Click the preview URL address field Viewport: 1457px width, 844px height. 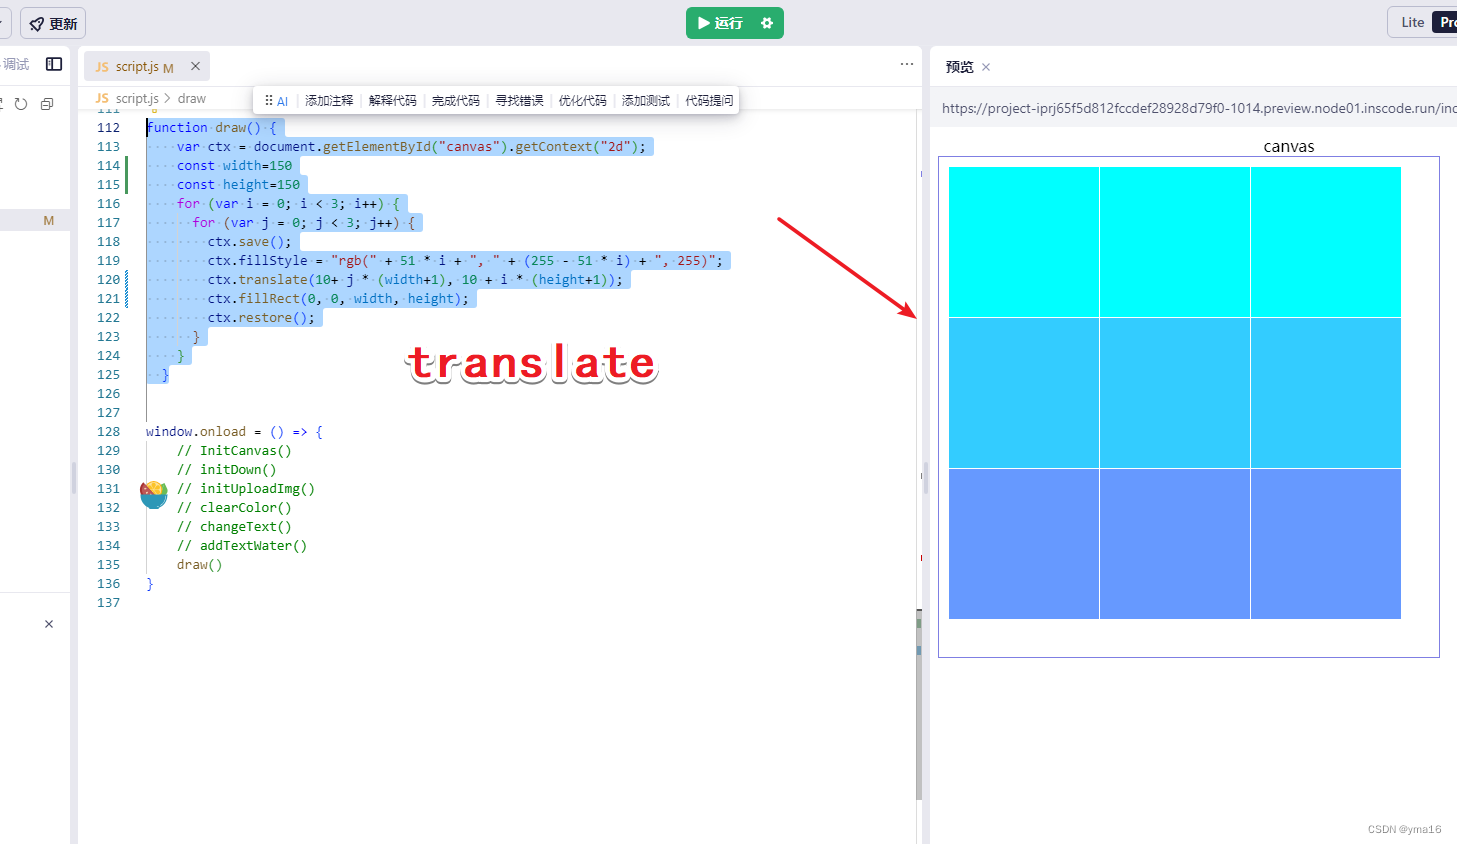point(1198,108)
